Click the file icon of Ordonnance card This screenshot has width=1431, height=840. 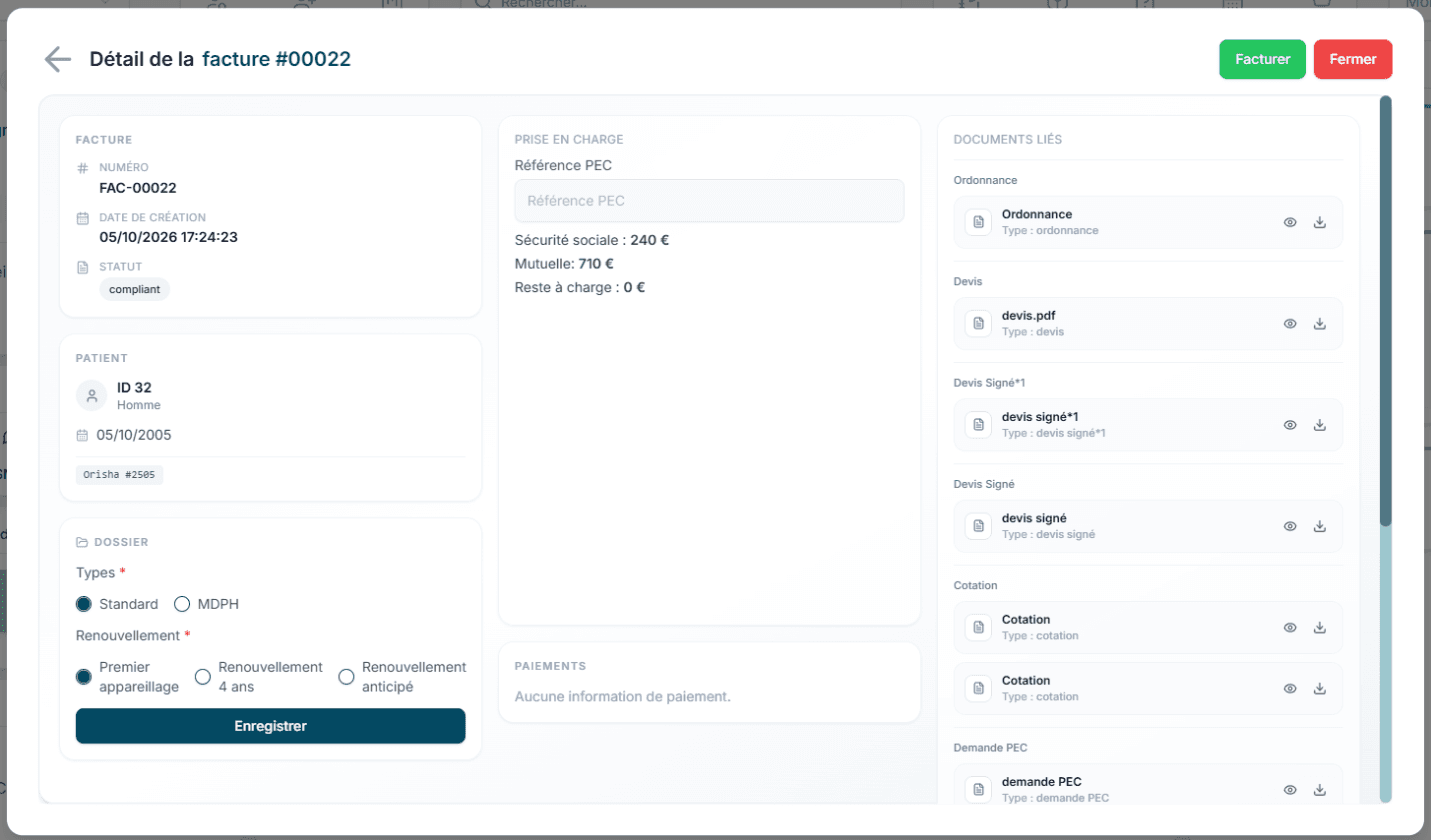(979, 222)
